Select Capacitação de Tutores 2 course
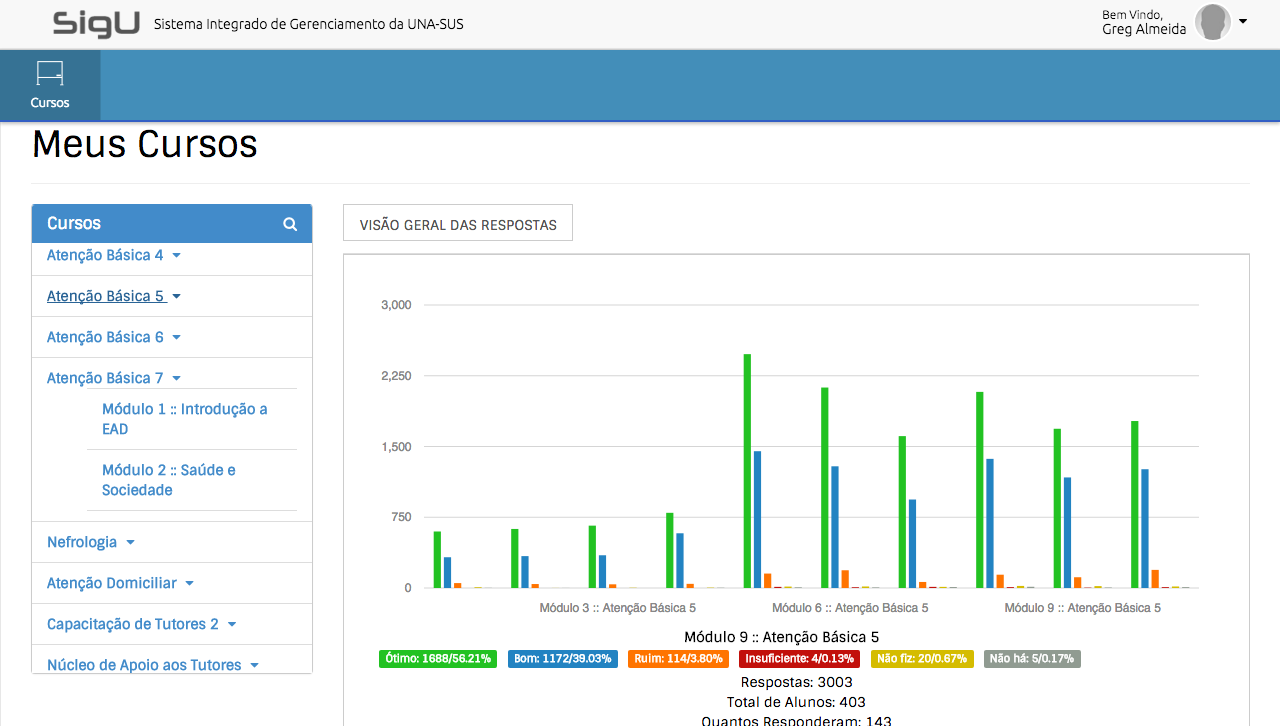The height and width of the screenshot is (726, 1280). [x=133, y=624]
